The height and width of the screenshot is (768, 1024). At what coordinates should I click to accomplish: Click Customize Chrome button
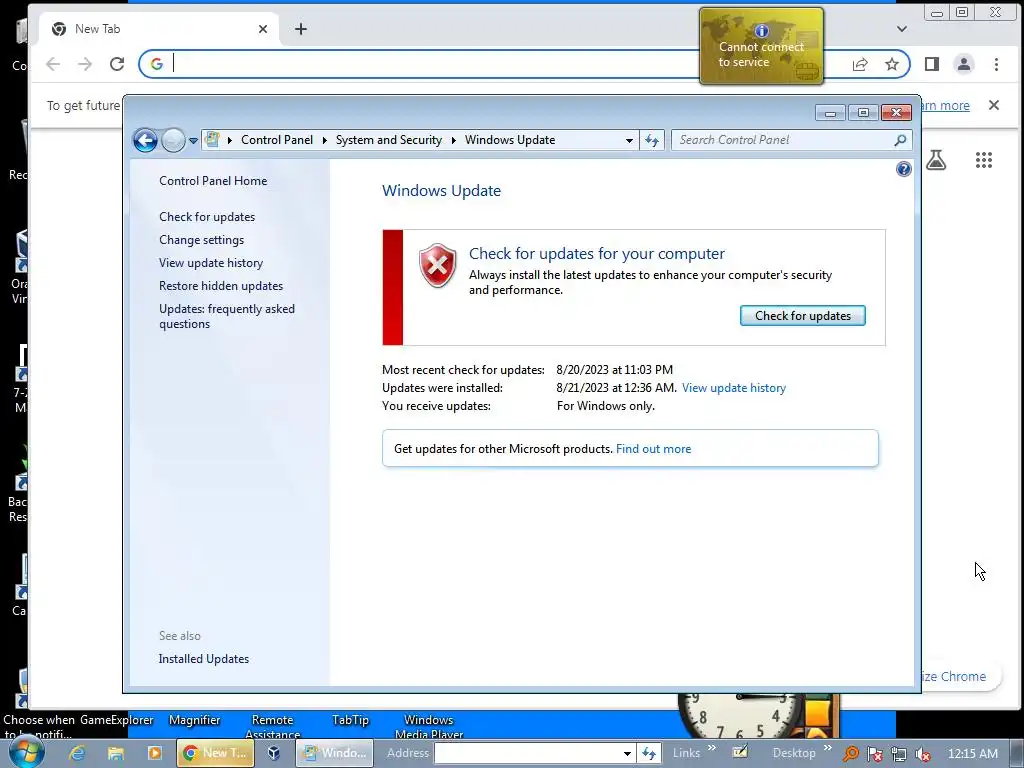pos(959,677)
